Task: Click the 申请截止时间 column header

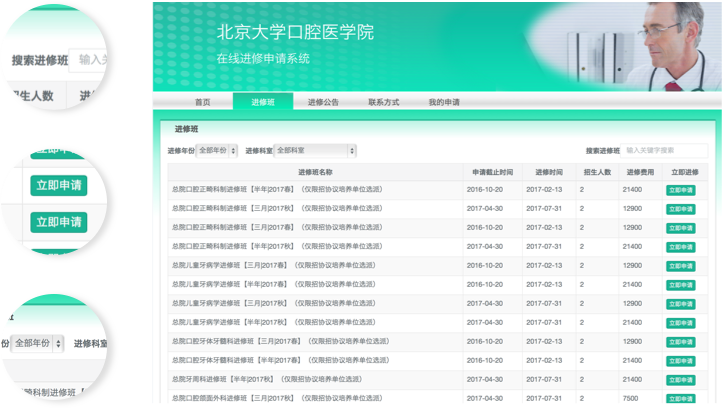Action: coord(492,172)
